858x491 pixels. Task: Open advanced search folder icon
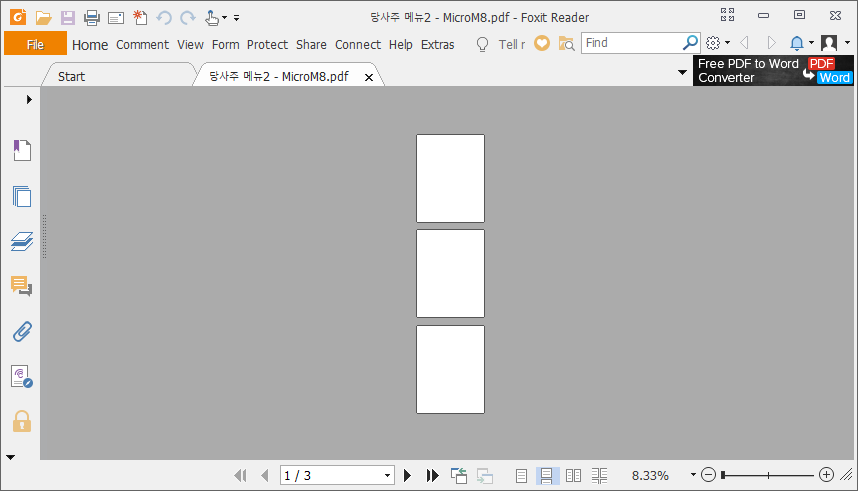coord(566,43)
